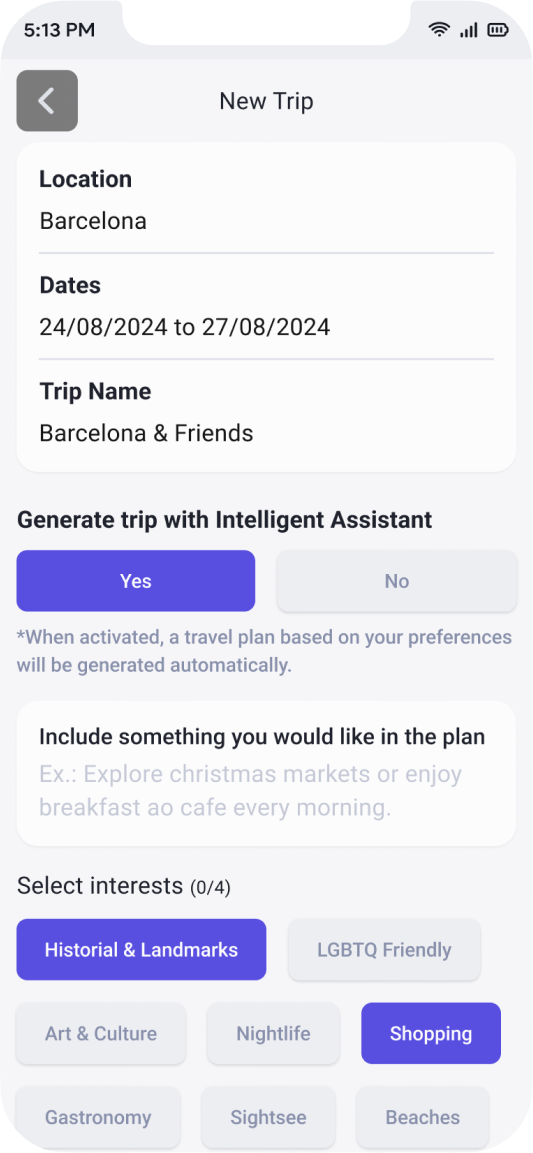Select Yes for Intelligent Assistant

pos(136,581)
